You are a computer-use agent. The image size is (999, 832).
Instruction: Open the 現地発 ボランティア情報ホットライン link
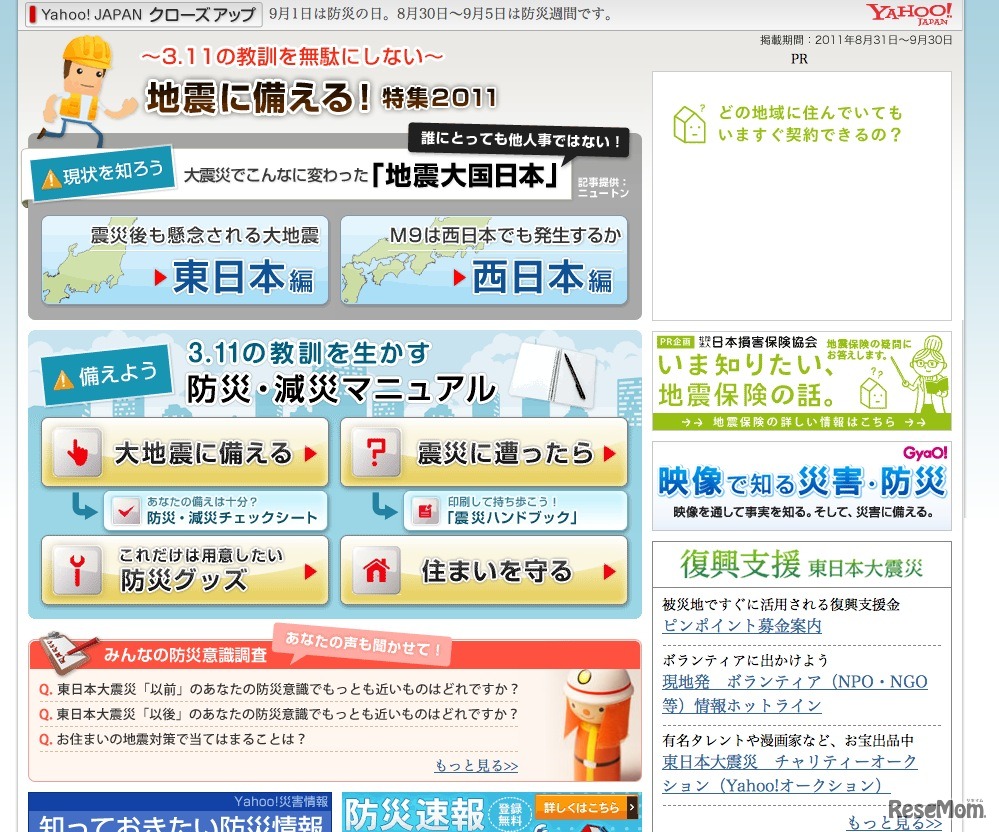point(794,693)
